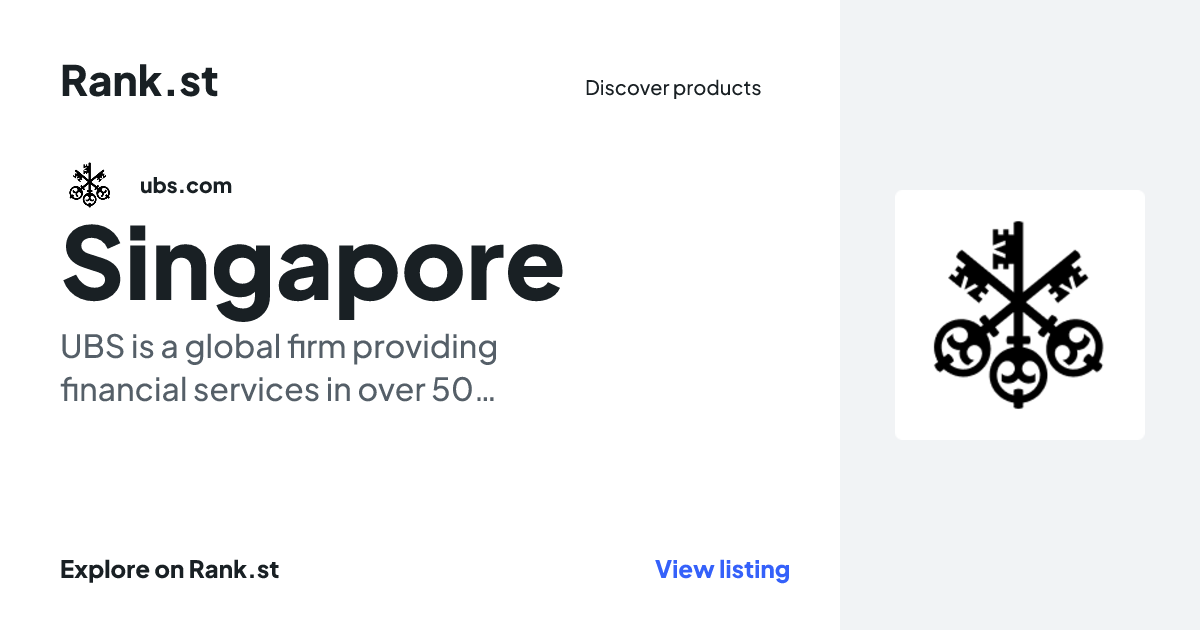Open the Discover products link
Image resolution: width=1200 pixels, height=630 pixels.
pyautogui.click(x=673, y=88)
